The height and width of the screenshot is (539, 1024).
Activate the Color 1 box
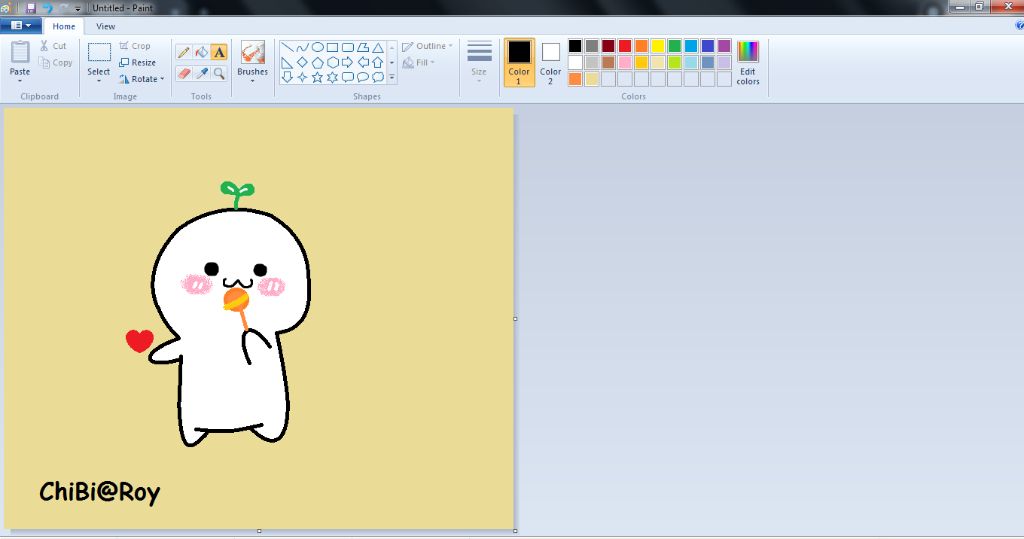click(x=519, y=62)
